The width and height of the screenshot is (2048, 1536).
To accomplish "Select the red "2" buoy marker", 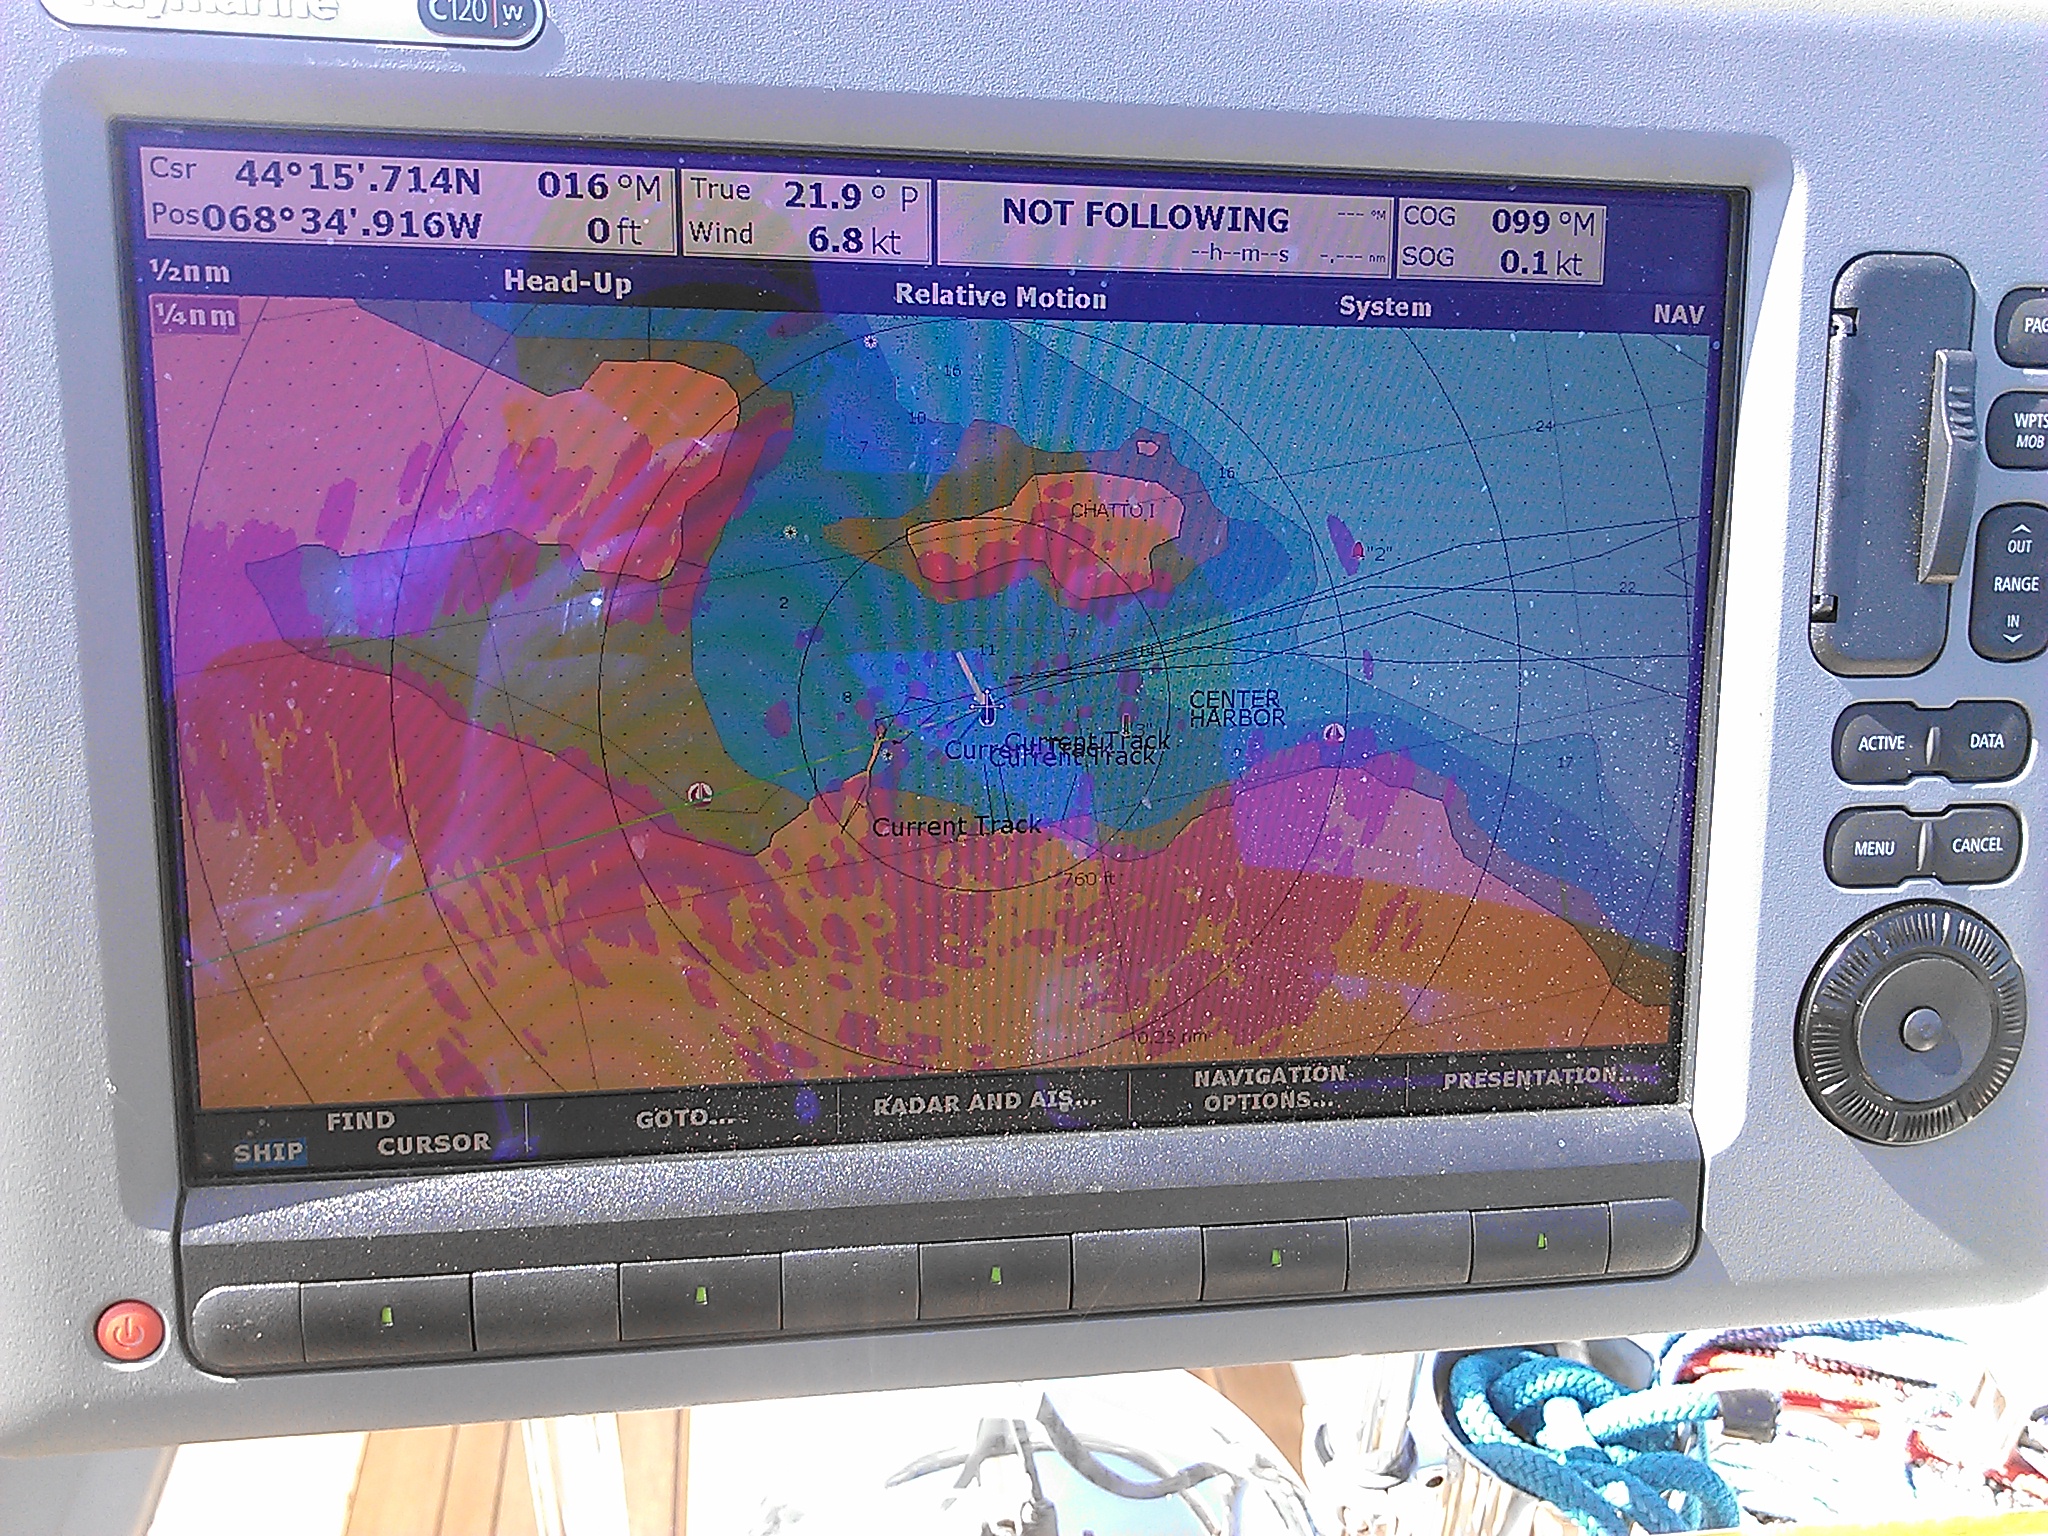I will (x=1358, y=550).
